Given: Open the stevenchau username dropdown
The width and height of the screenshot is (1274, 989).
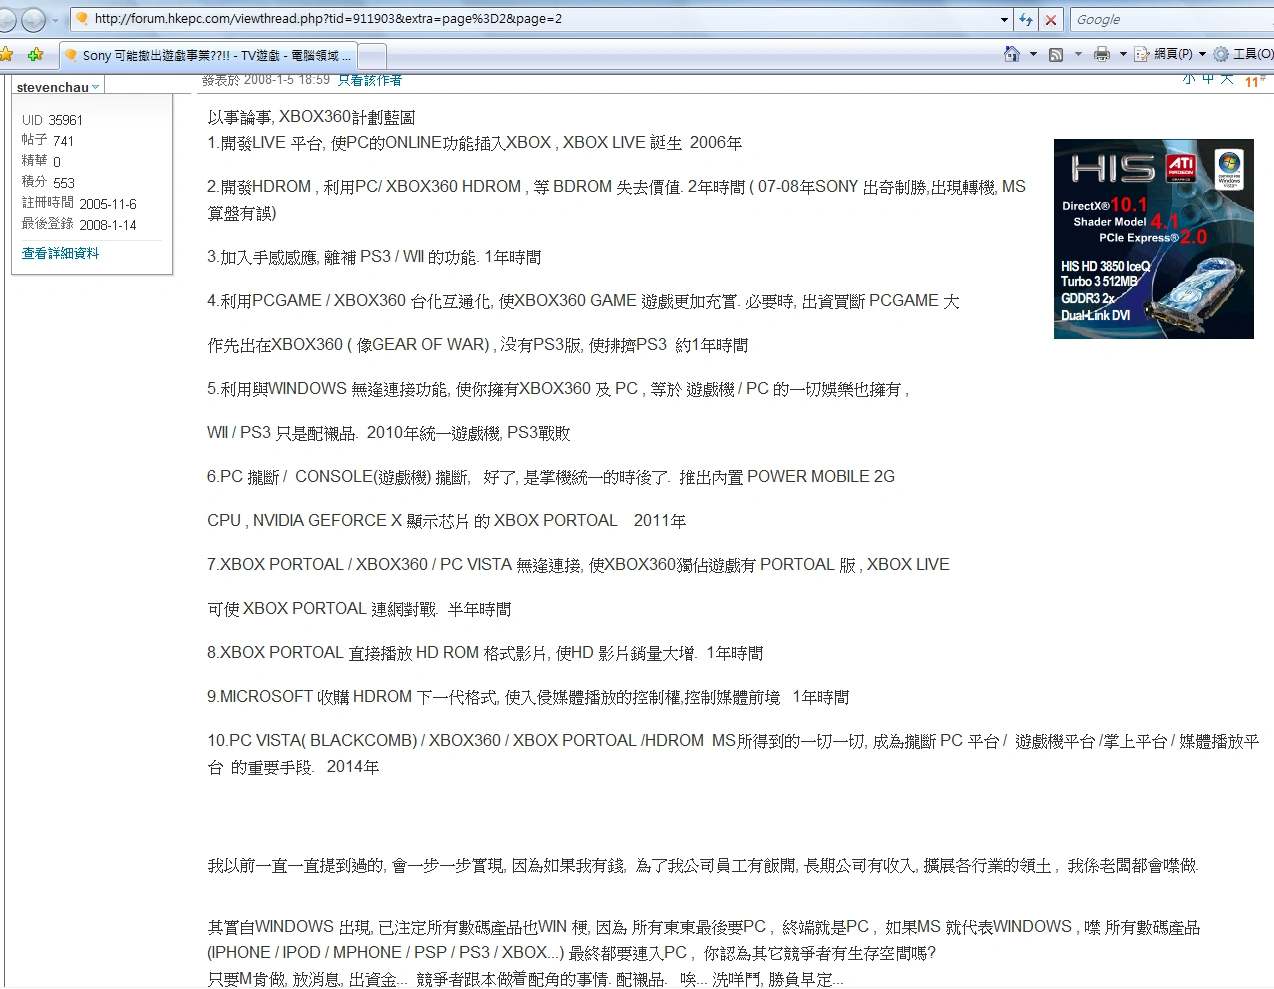Looking at the screenshot, I should coord(96,88).
